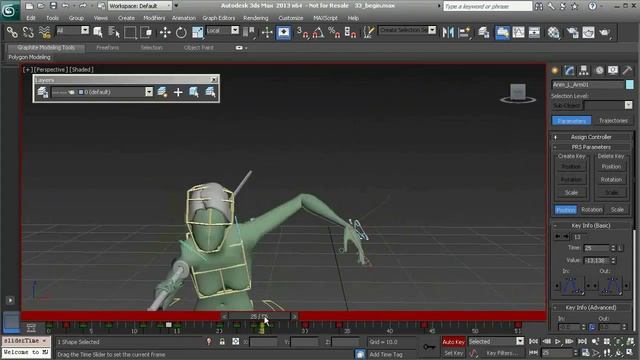Click the search keyword input field
This screenshot has height=360, width=640.
[x=487, y=6]
